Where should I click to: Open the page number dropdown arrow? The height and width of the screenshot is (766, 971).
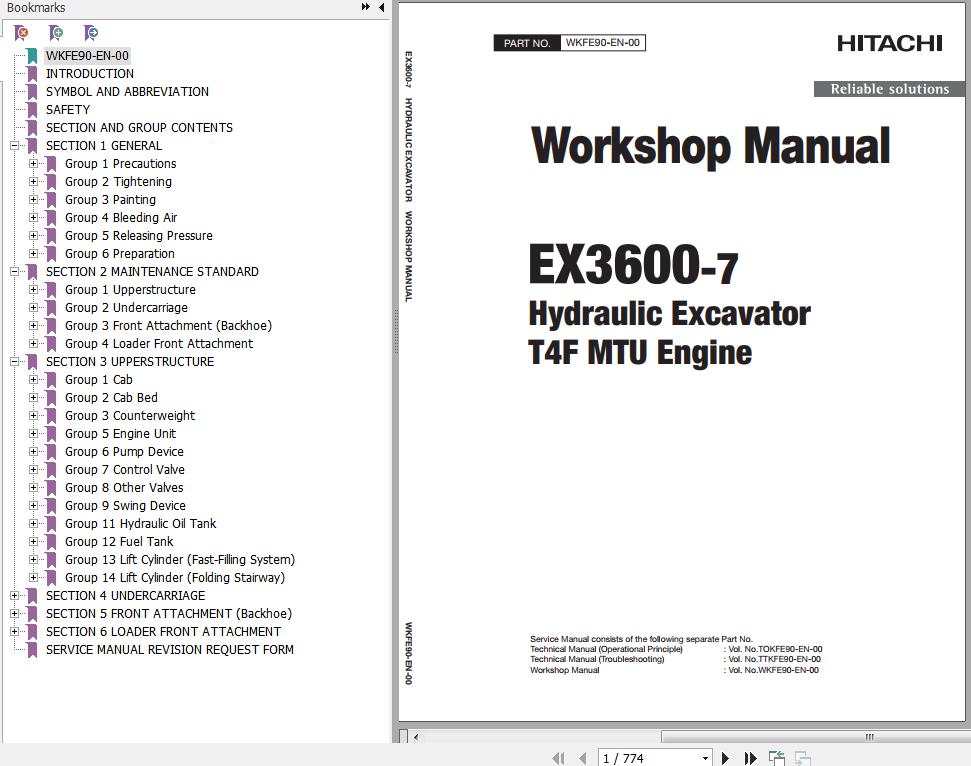click(x=705, y=759)
